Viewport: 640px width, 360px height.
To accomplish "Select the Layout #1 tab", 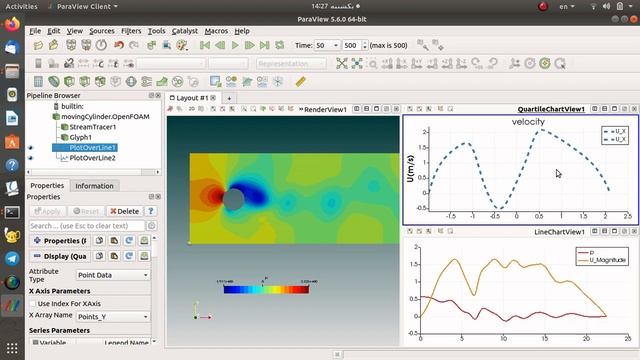I will coord(193,98).
